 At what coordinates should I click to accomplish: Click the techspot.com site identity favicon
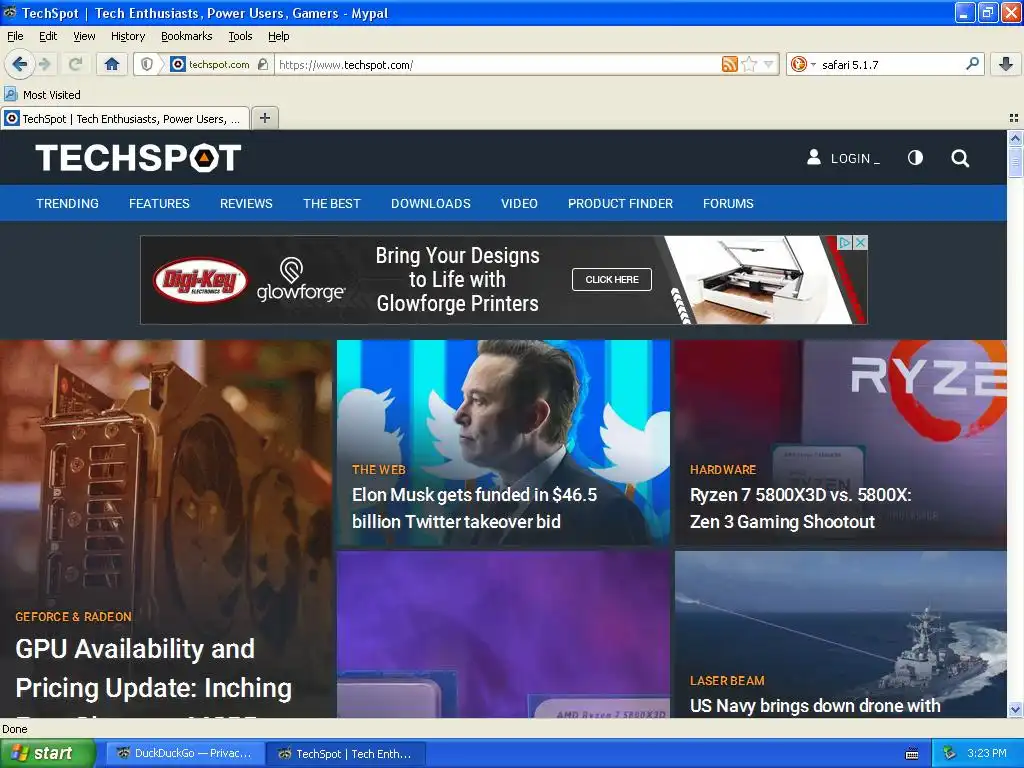[178, 64]
